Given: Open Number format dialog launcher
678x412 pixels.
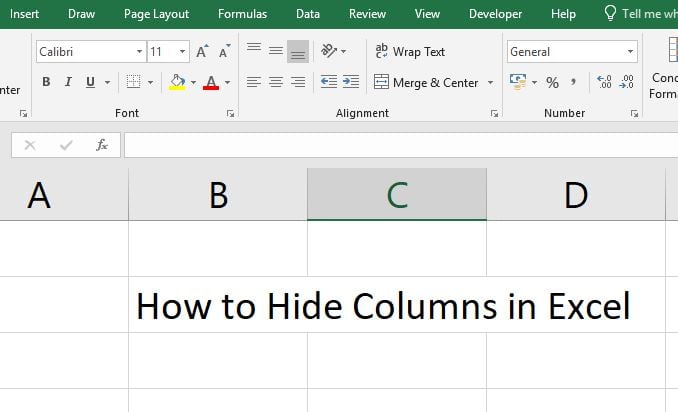Looking at the screenshot, I should [x=634, y=114].
